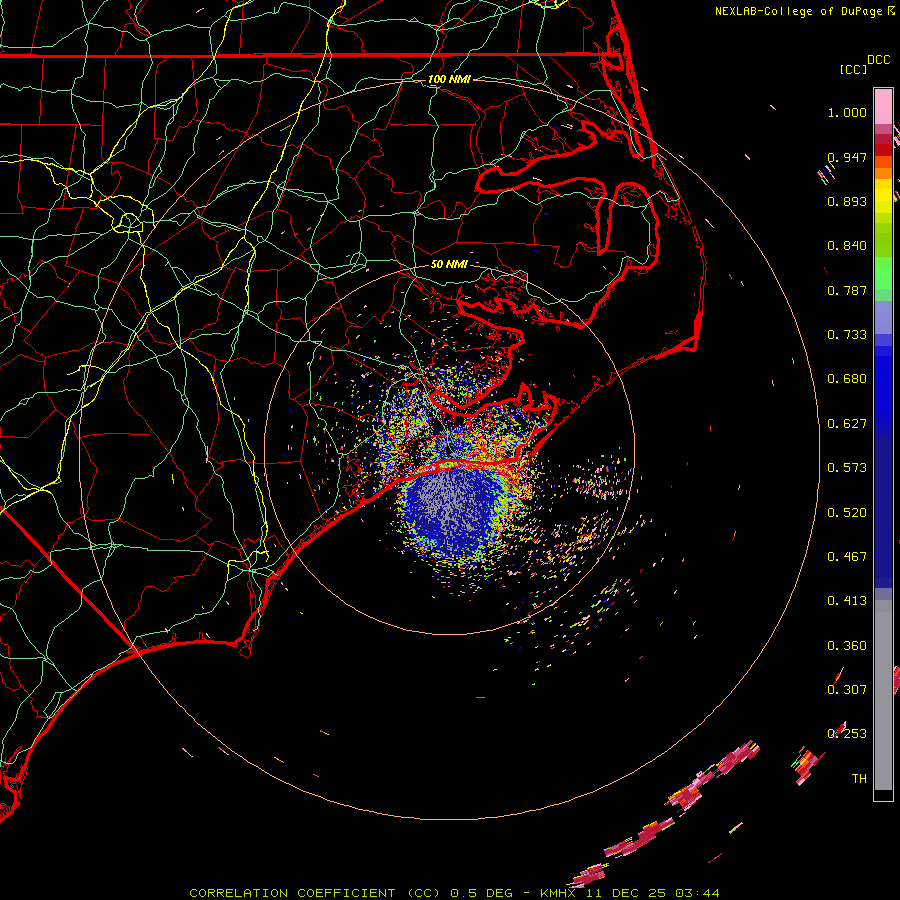This screenshot has height=900, width=900.
Task: Click the 0.840 color scale value
Action: 847,246
